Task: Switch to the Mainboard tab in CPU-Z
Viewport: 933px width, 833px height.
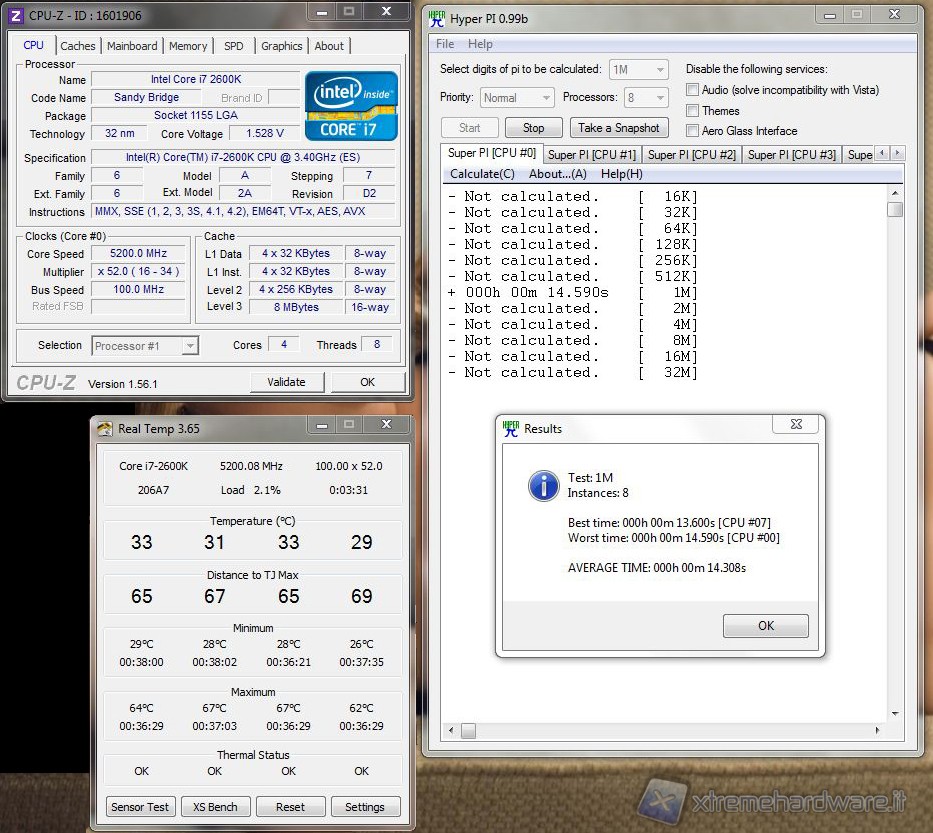Action: pos(132,46)
